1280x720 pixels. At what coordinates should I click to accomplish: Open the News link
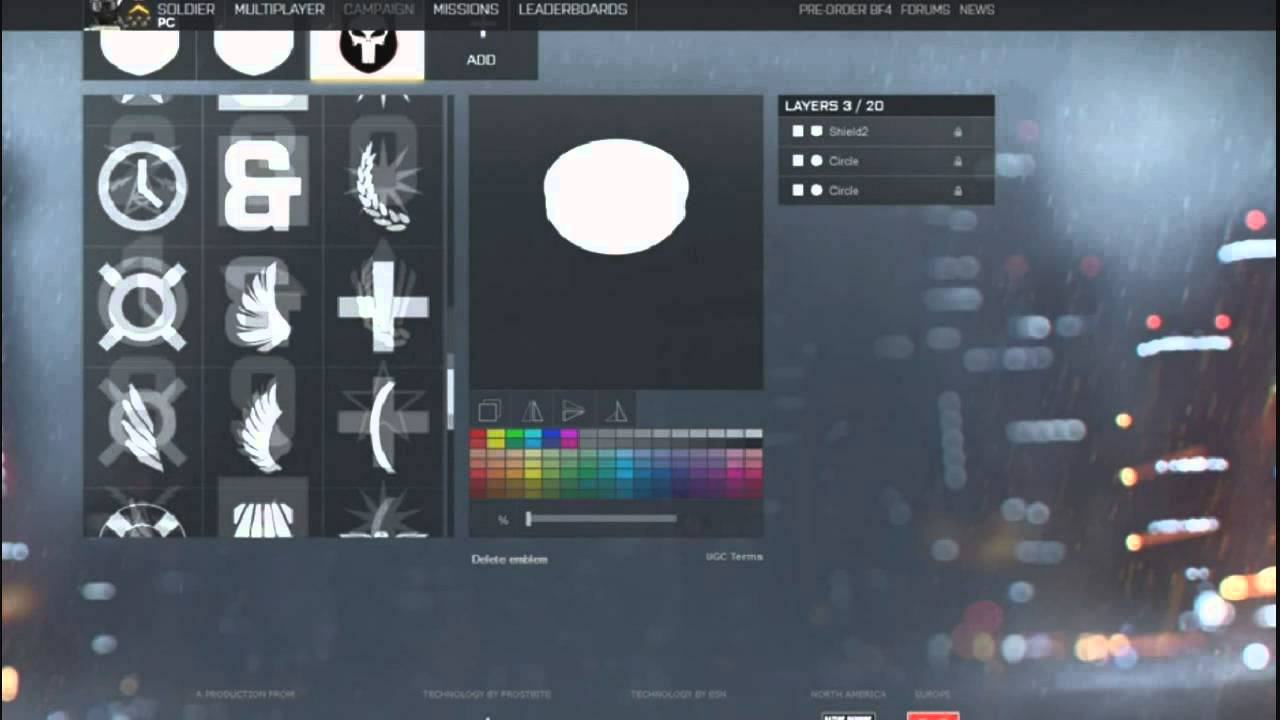coord(977,9)
